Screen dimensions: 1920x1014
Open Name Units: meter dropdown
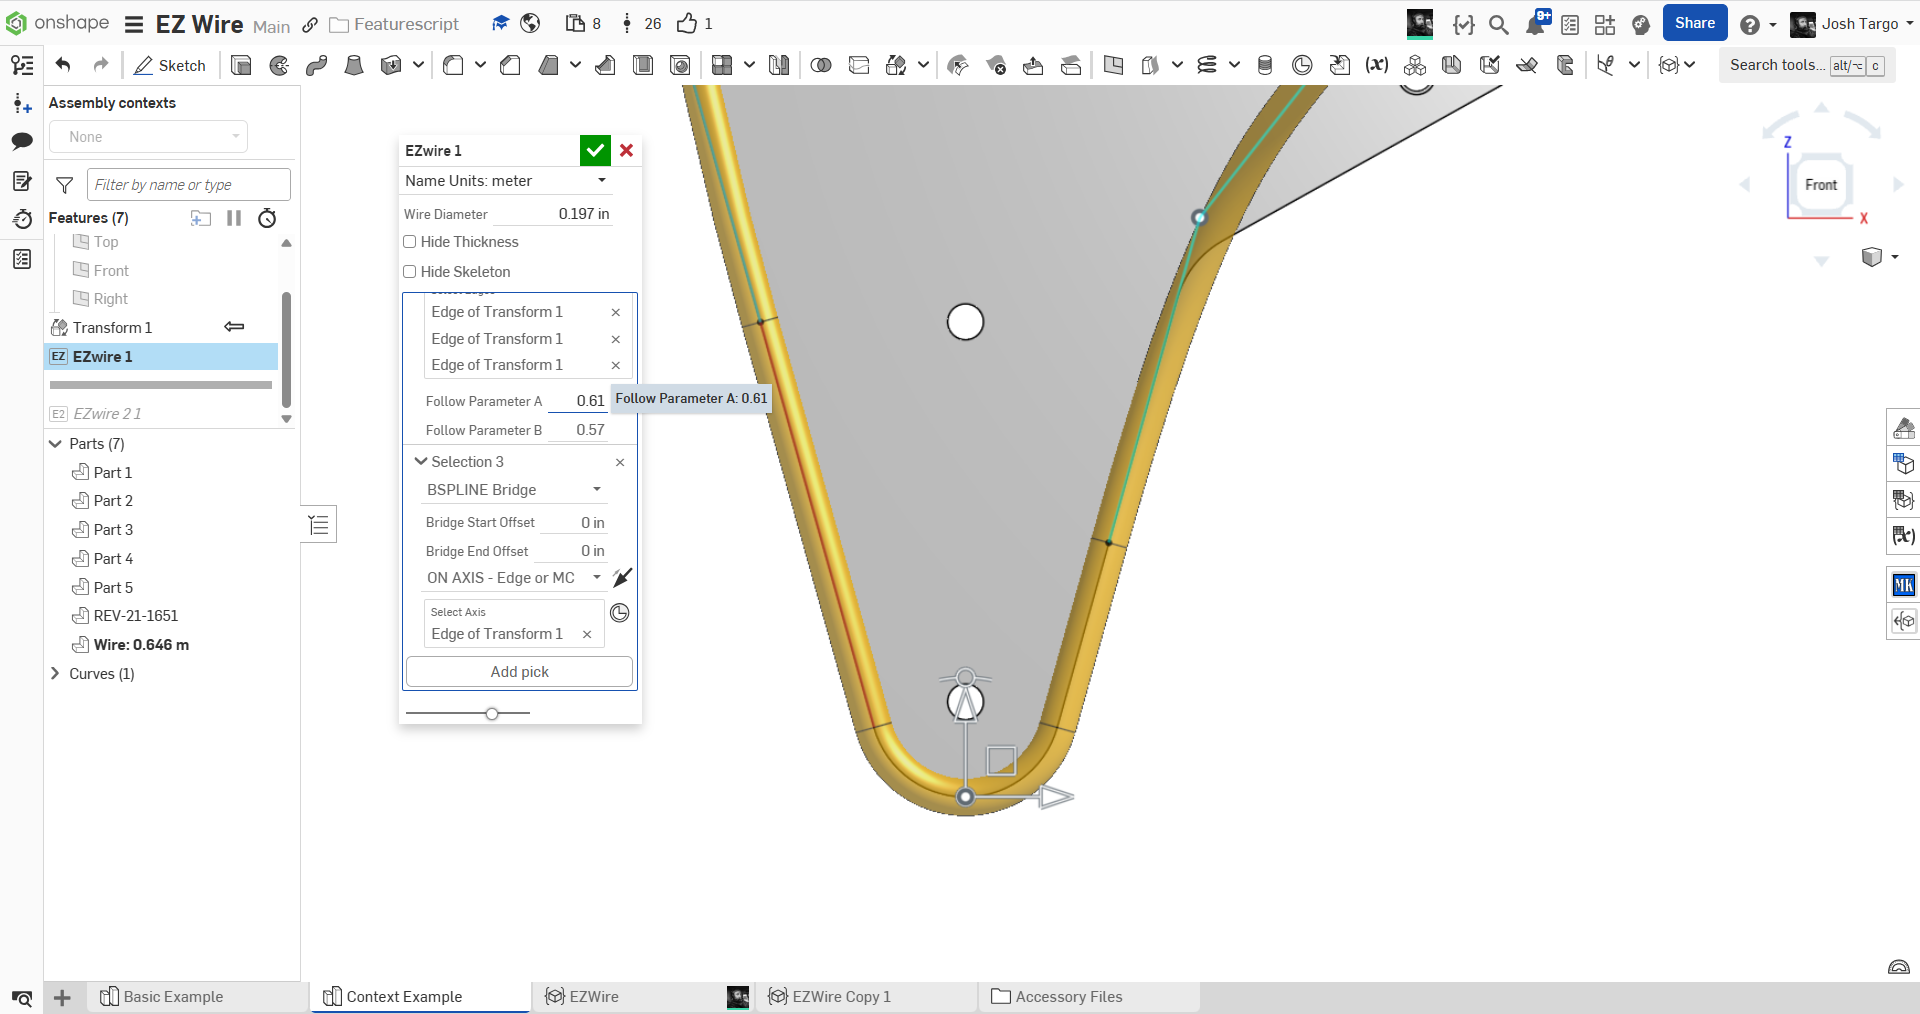tap(506, 181)
